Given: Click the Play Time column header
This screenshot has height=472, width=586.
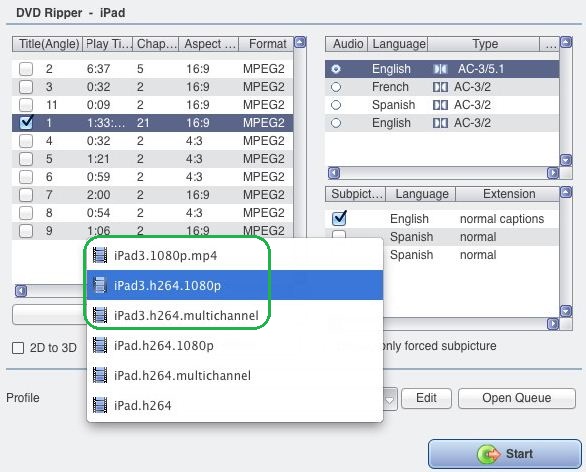Looking at the screenshot, I should pyautogui.click(x=108, y=44).
